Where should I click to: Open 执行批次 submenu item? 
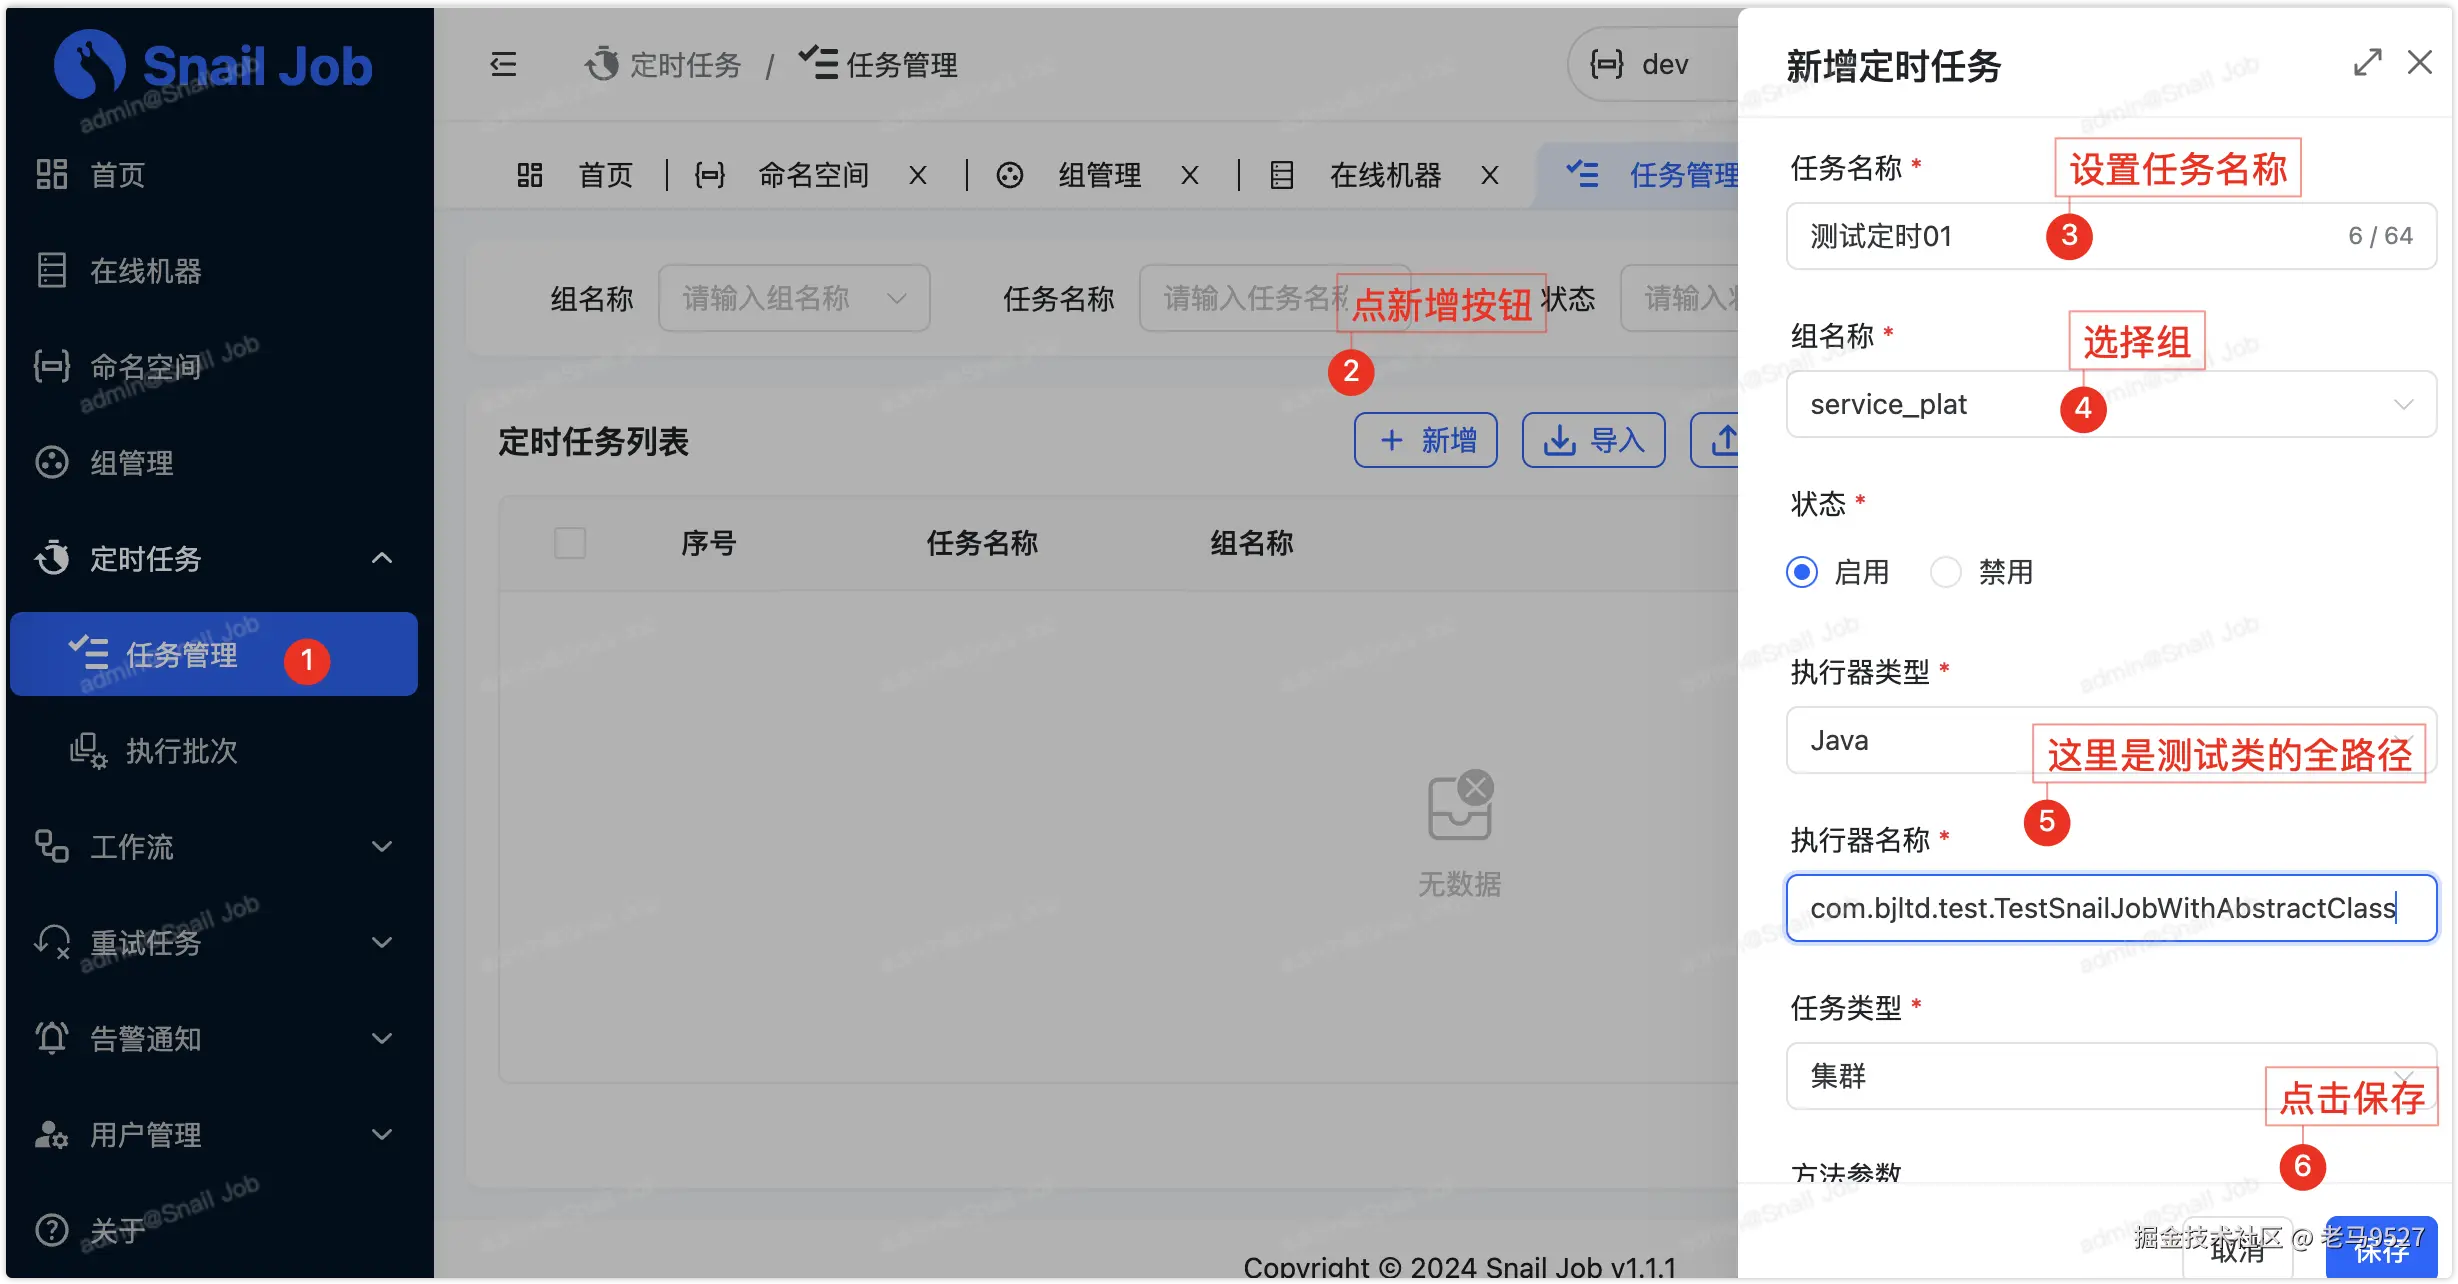181,751
